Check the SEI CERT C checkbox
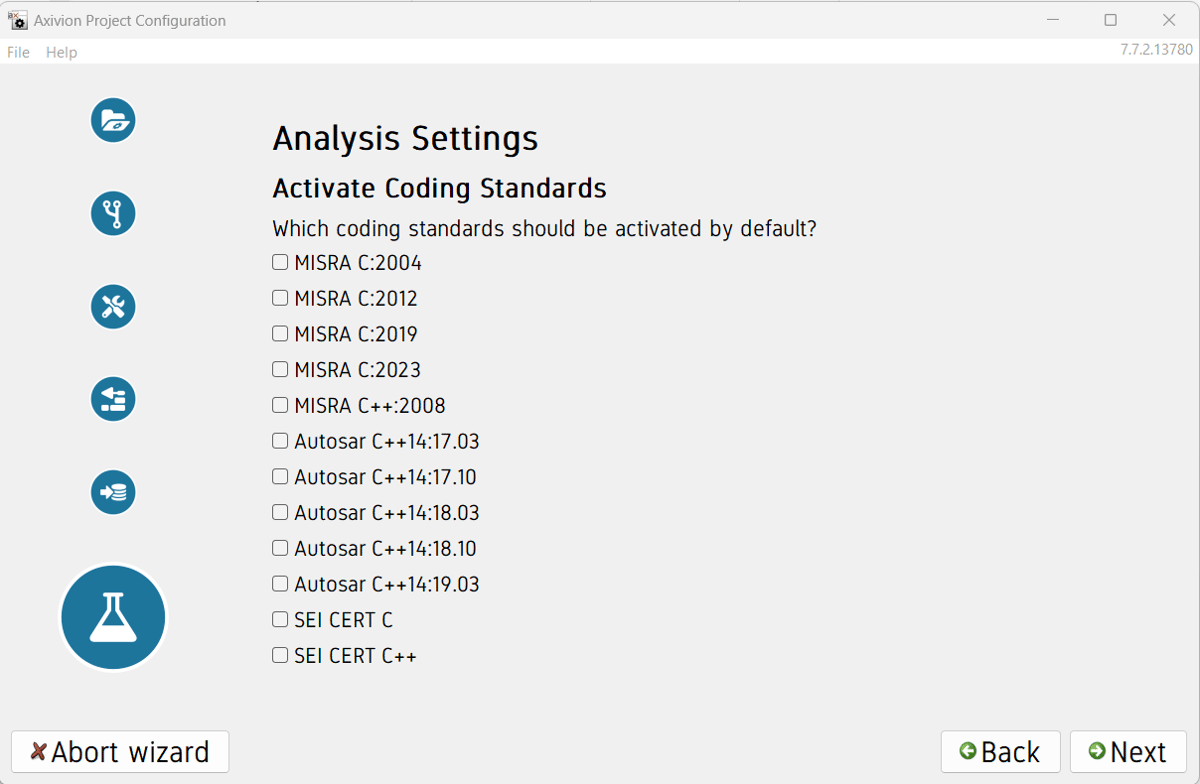This screenshot has width=1200, height=784. (280, 620)
